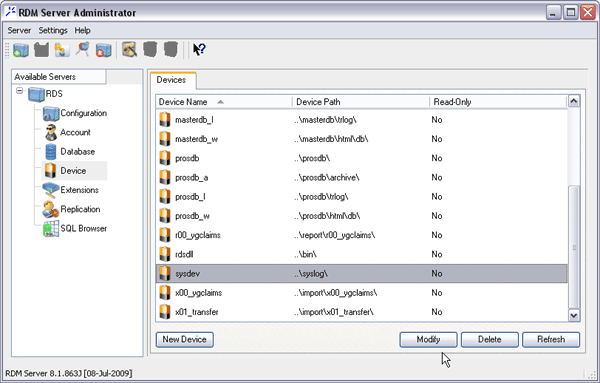Select the prosdb_a device name

coord(192,178)
